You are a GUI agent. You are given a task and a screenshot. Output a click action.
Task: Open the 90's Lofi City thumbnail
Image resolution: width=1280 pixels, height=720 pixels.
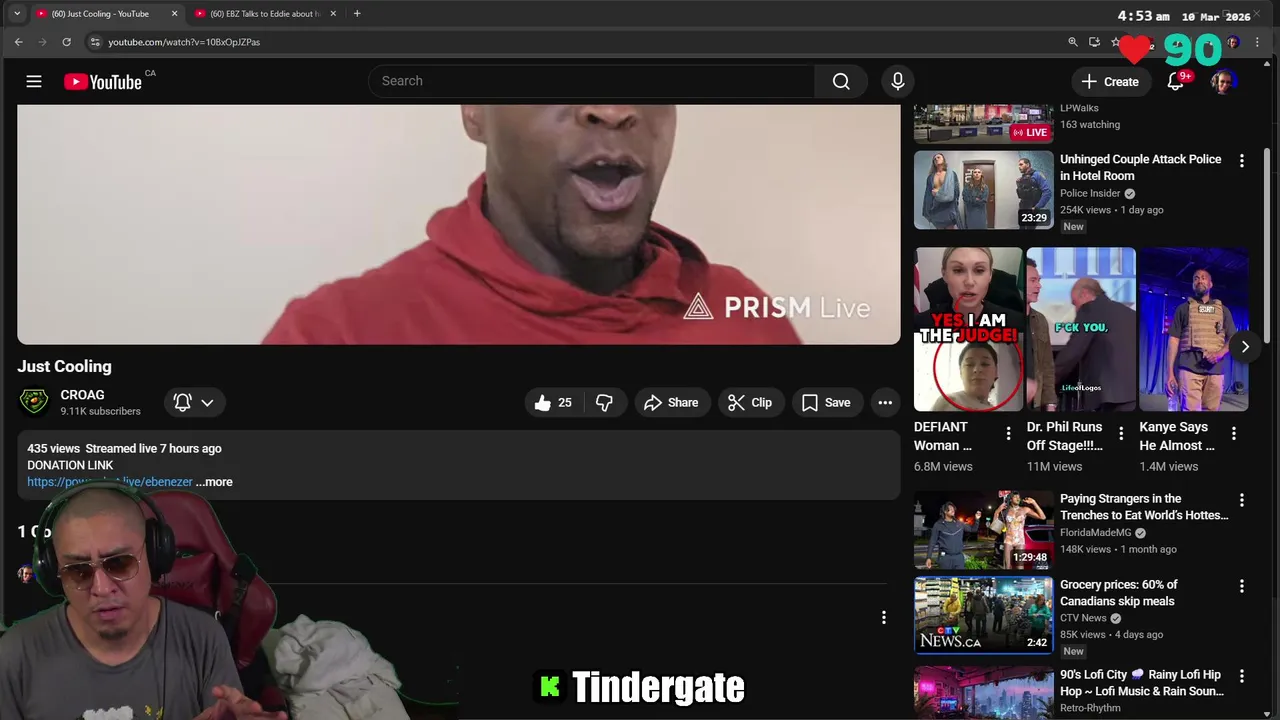point(983,692)
